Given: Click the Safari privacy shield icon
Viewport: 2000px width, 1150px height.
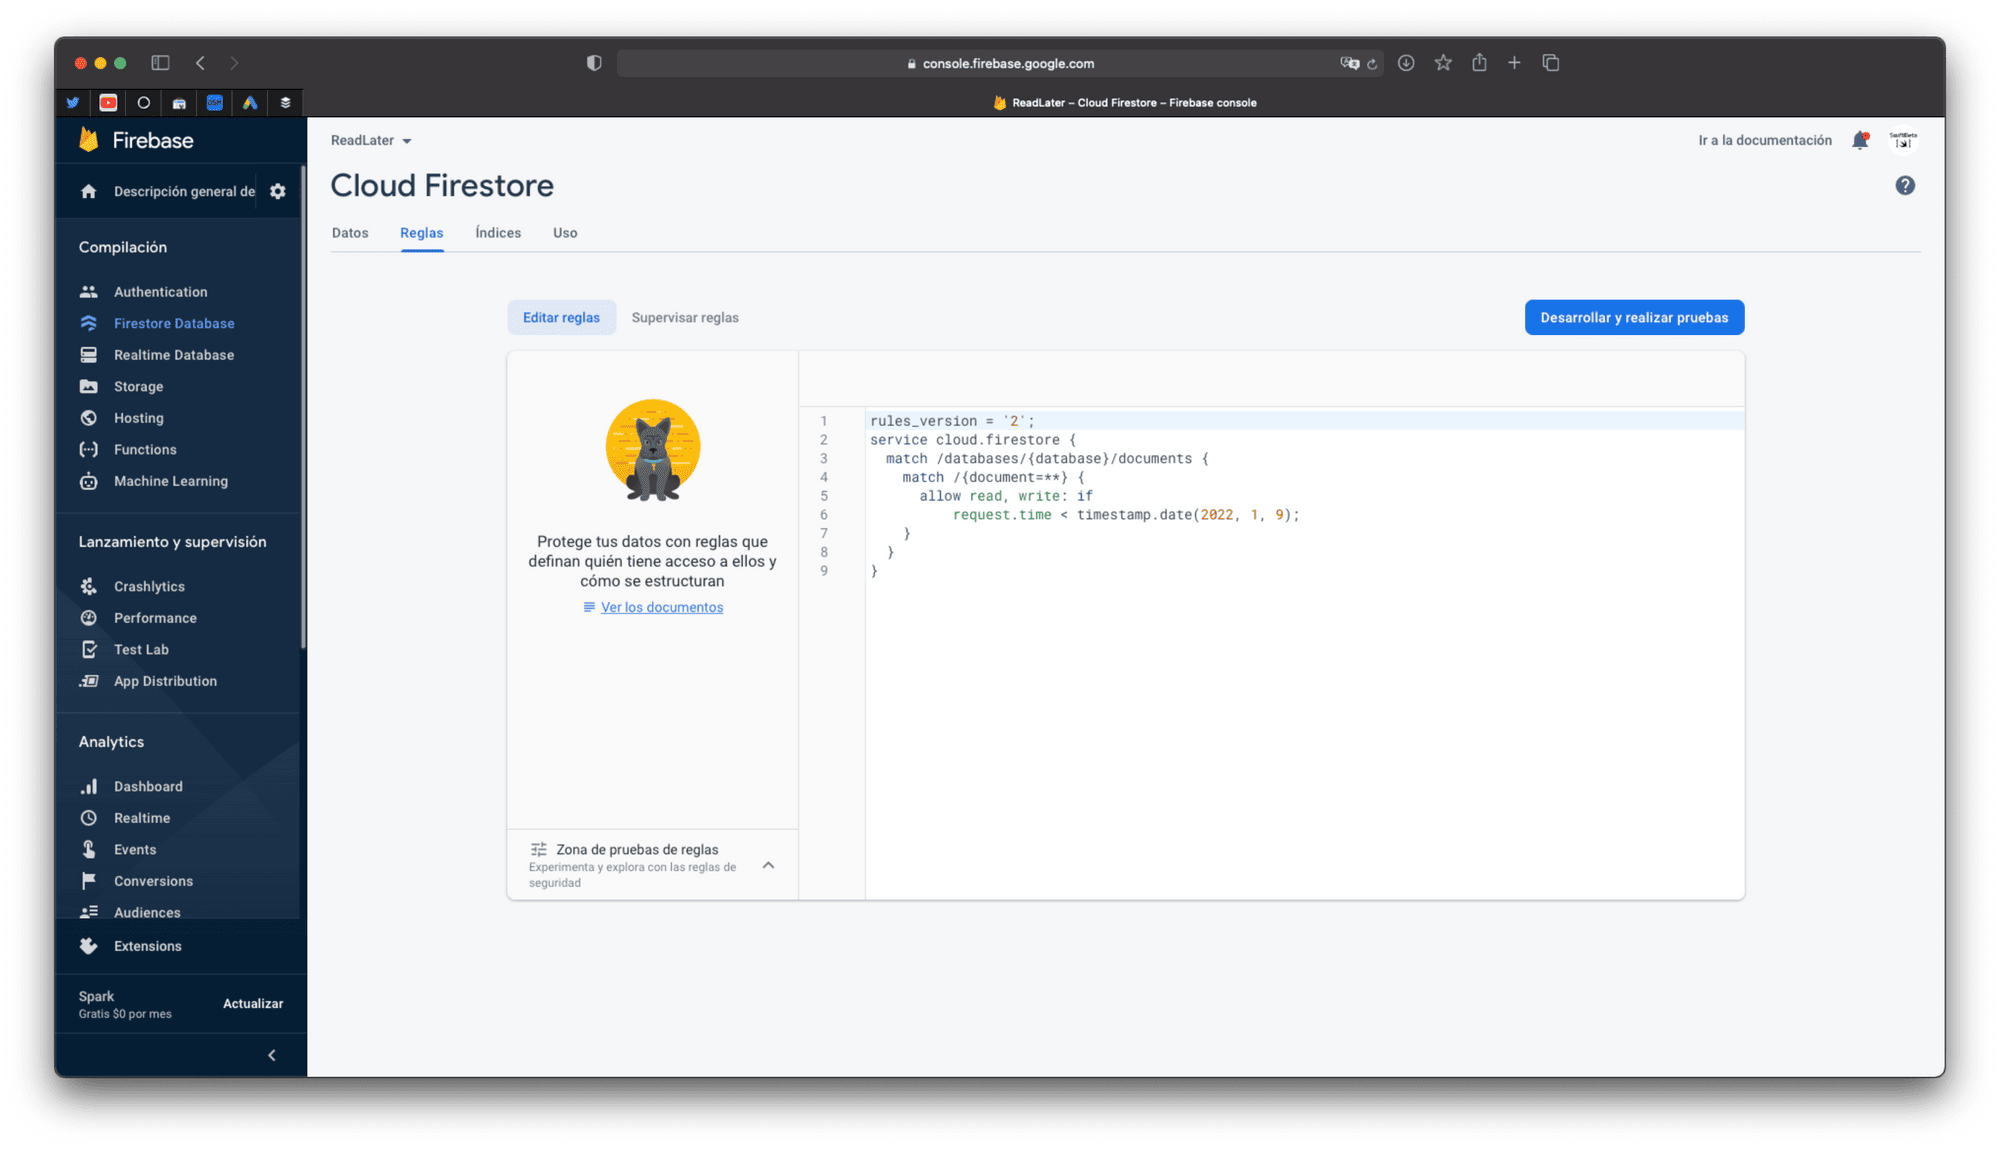Looking at the screenshot, I should [594, 63].
